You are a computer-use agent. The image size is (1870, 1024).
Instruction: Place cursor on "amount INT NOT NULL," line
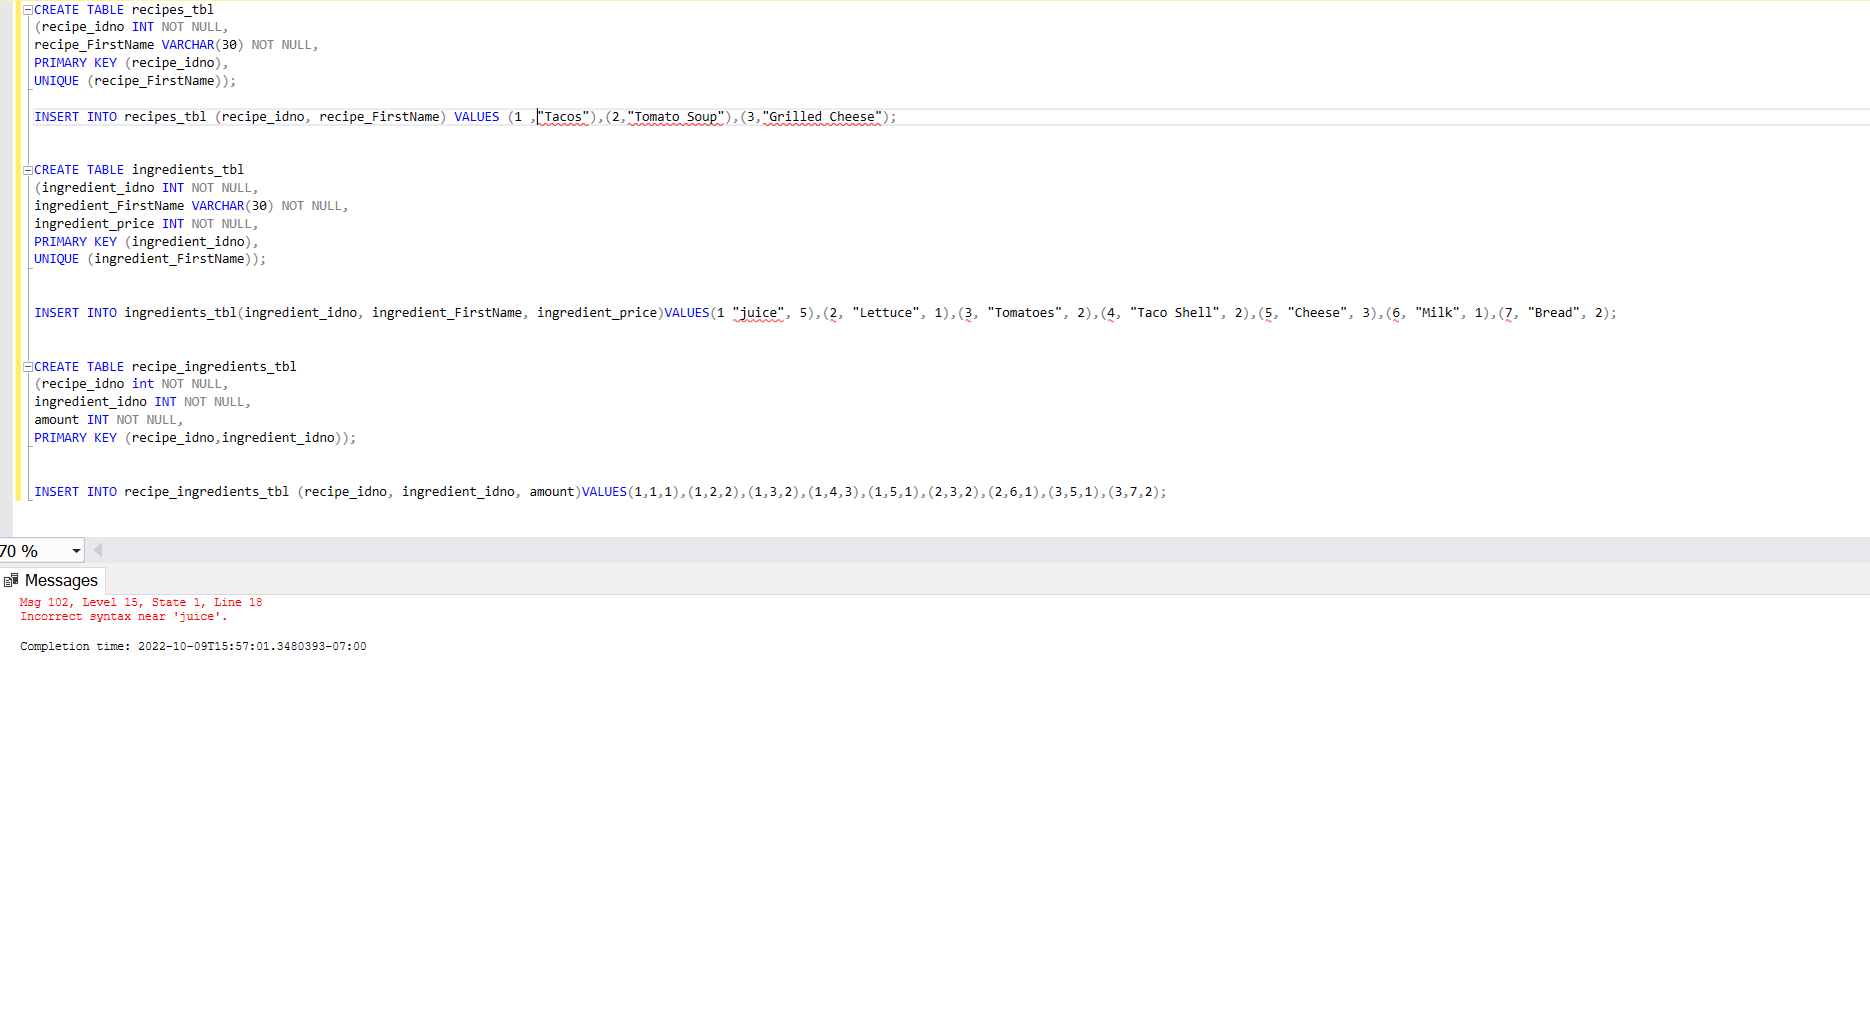[x=109, y=420]
